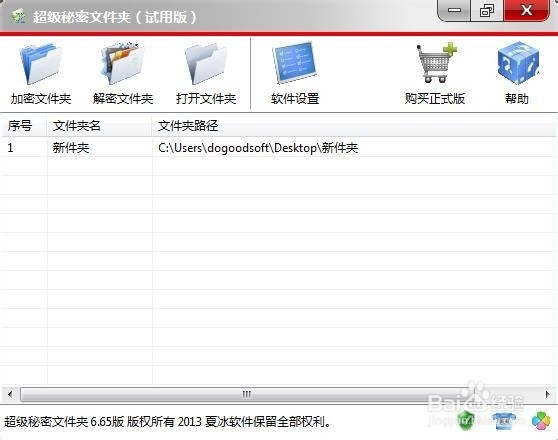This screenshot has height=440, width=558.
Task: Click status bar text 超级秘密文件夹 6.65版
Action: (64, 422)
